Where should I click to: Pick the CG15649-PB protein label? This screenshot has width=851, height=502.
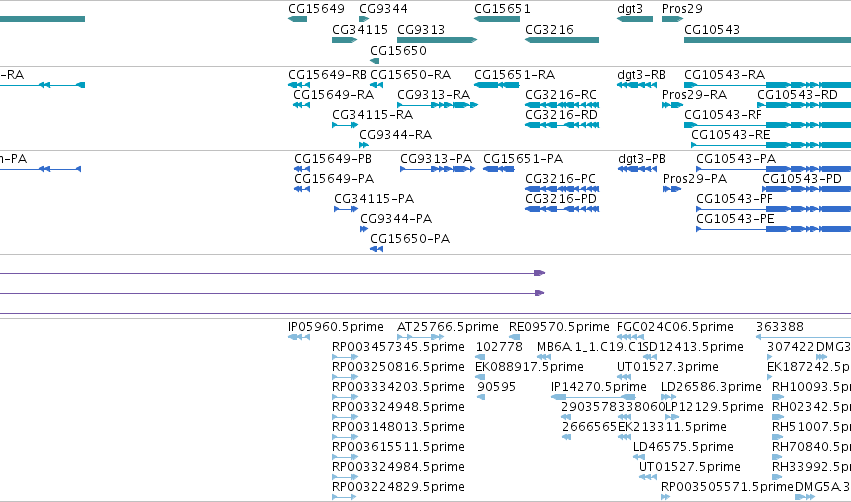coord(333,159)
